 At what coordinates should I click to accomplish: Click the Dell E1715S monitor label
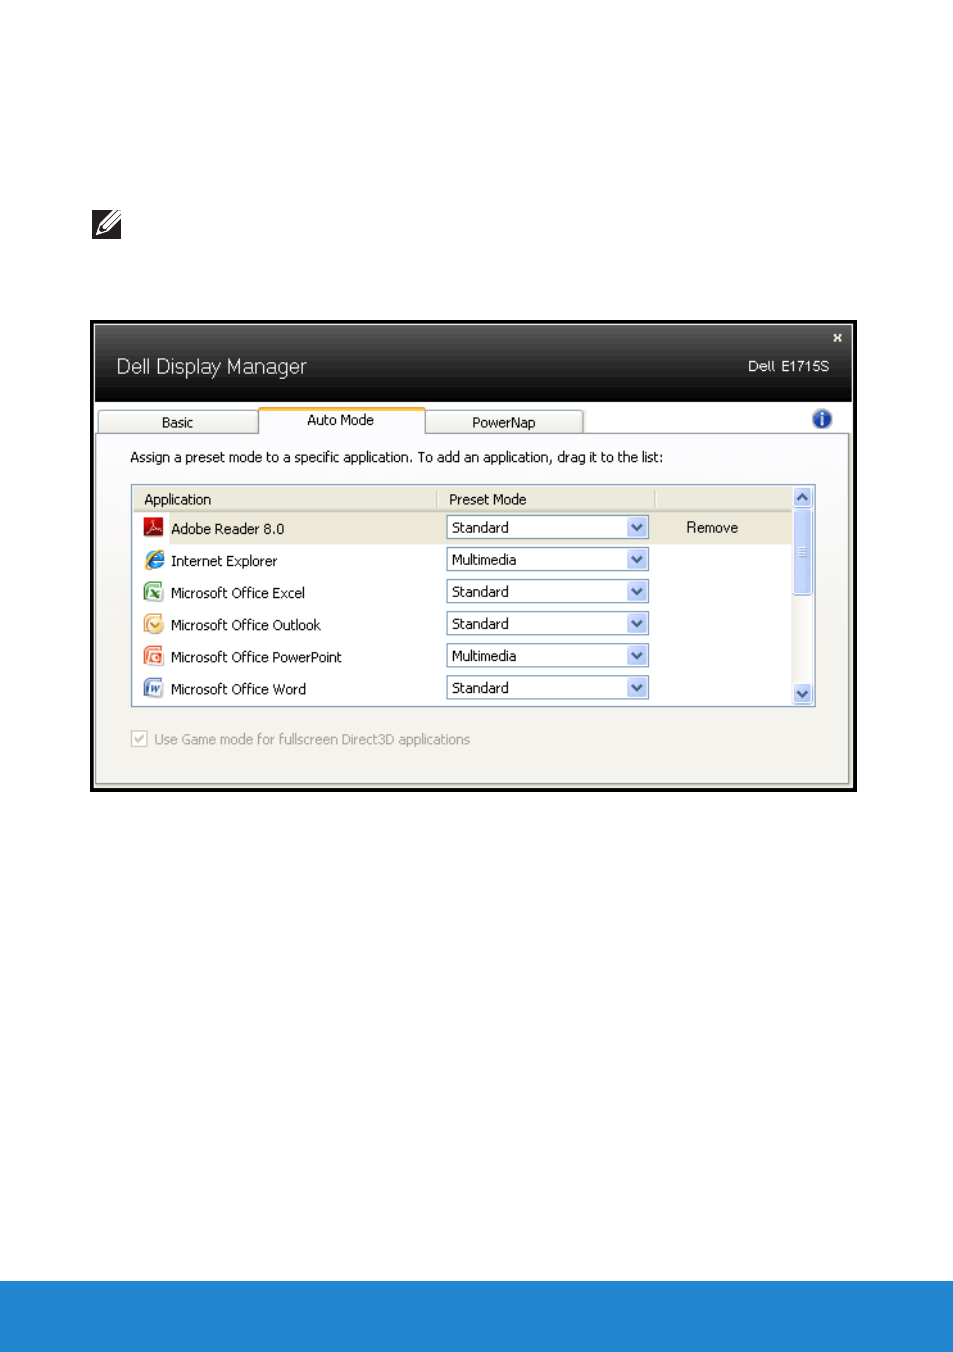[788, 366]
